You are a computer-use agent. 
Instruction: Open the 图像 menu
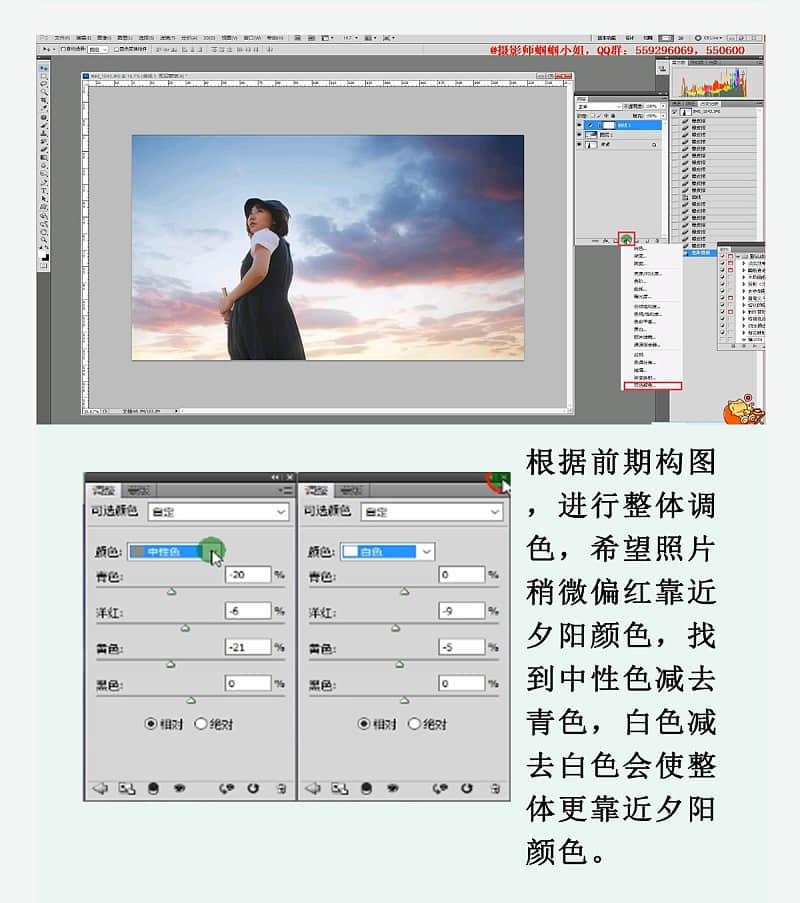click(104, 38)
